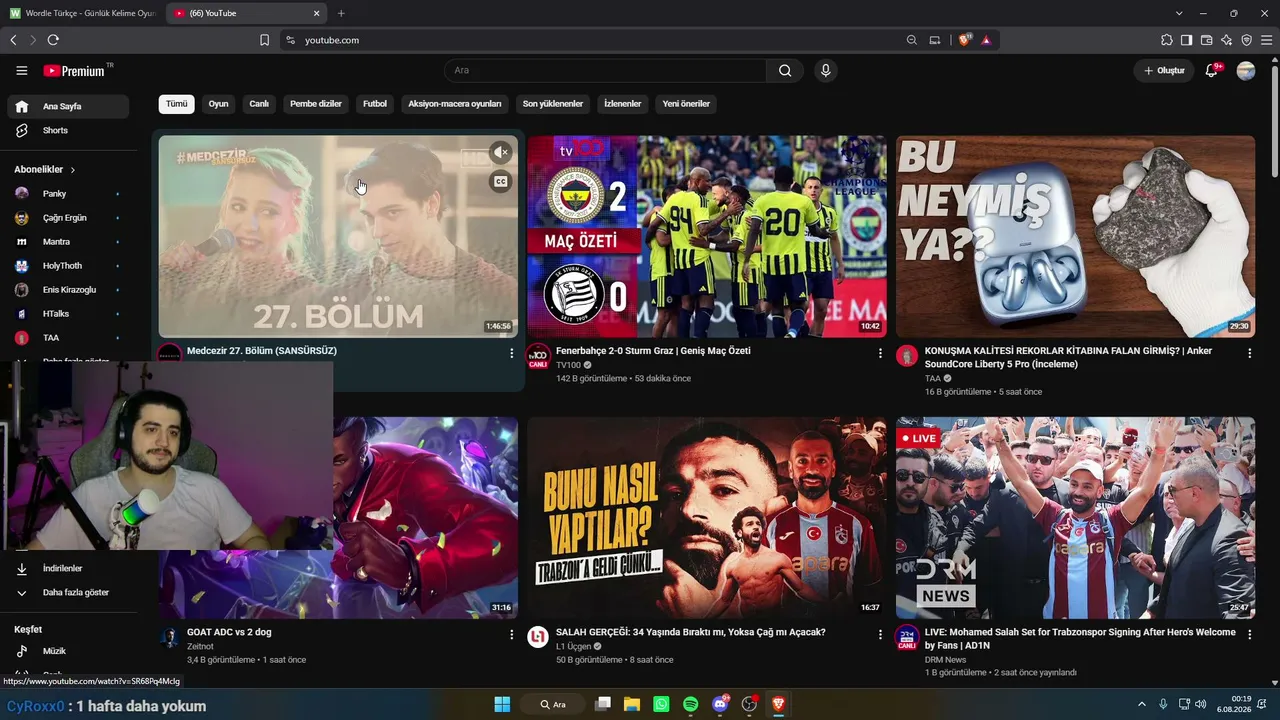Viewport: 1280px width, 720px height.
Task: Select the Aksiyon-macera oyunları chip
Action: coord(455,104)
